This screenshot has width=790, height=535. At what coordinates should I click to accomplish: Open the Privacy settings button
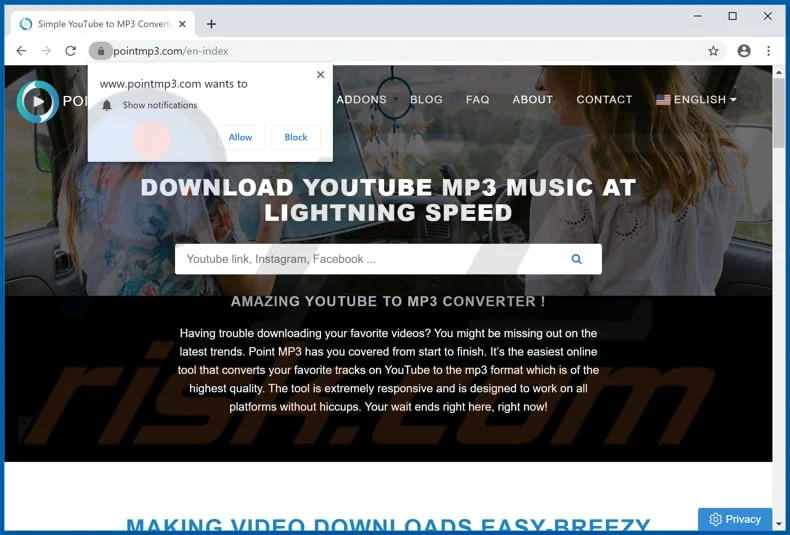(x=735, y=519)
